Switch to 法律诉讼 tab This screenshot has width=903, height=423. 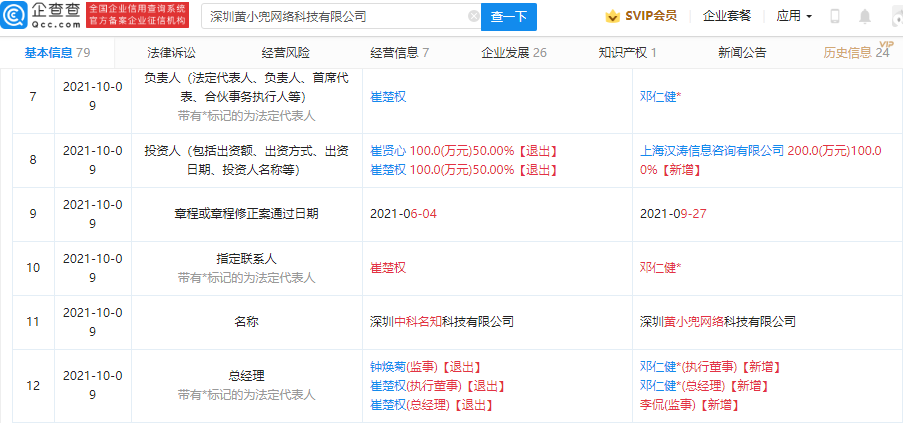tap(172, 53)
